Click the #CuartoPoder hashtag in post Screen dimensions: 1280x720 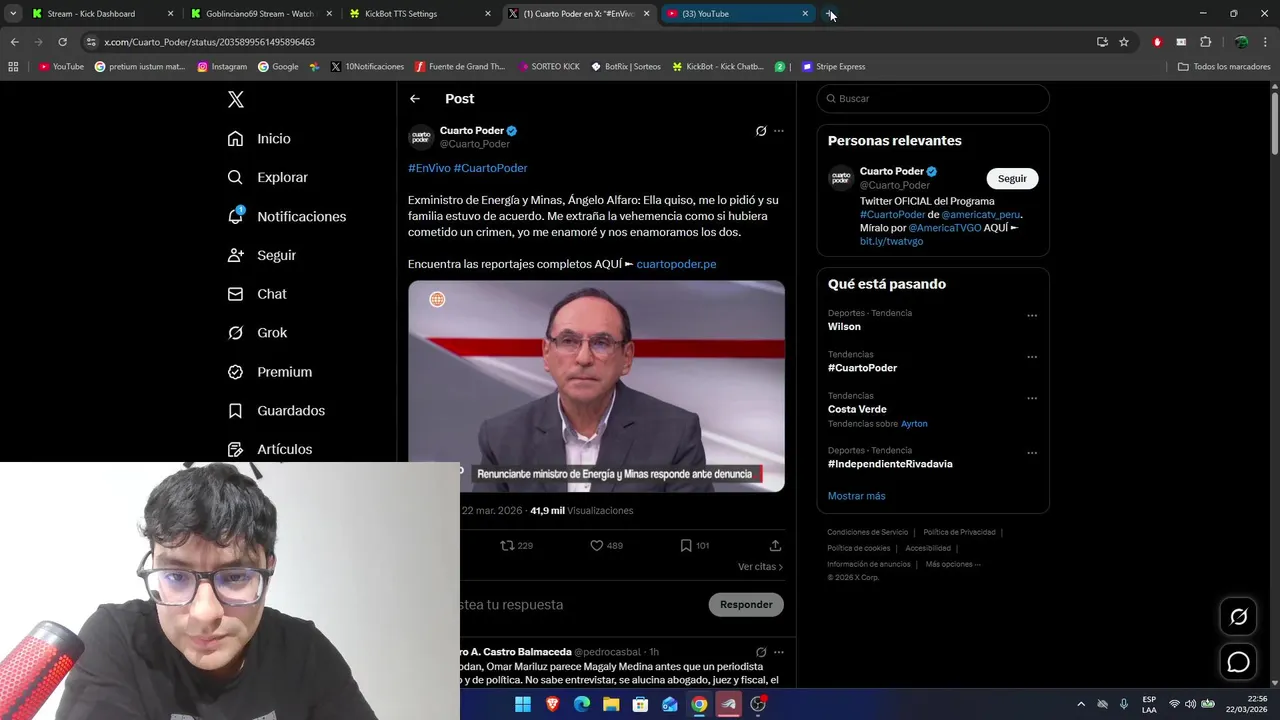pyautogui.click(x=490, y=168)
